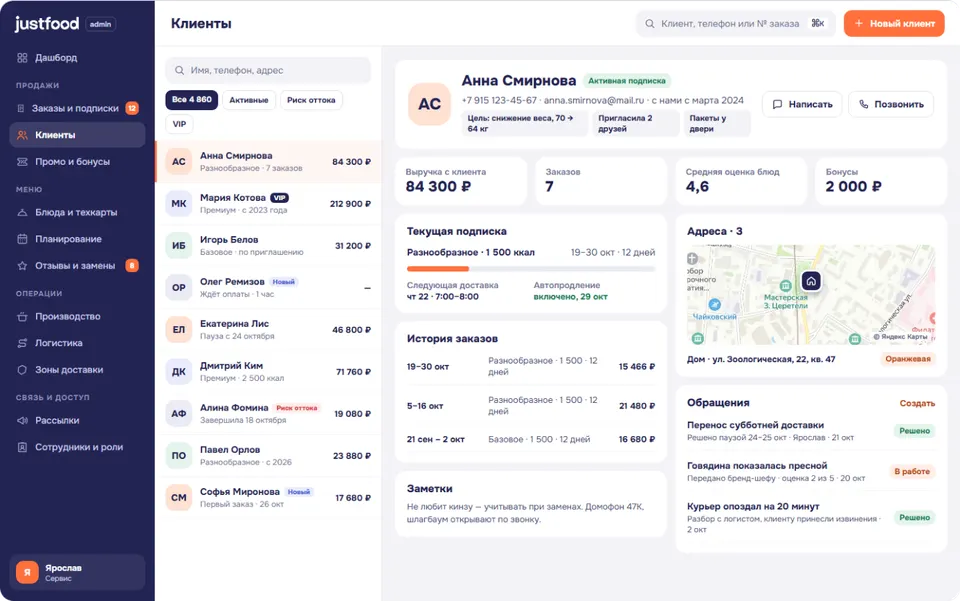Click the Промо и бонусы ticket icon

coord(22,162)
